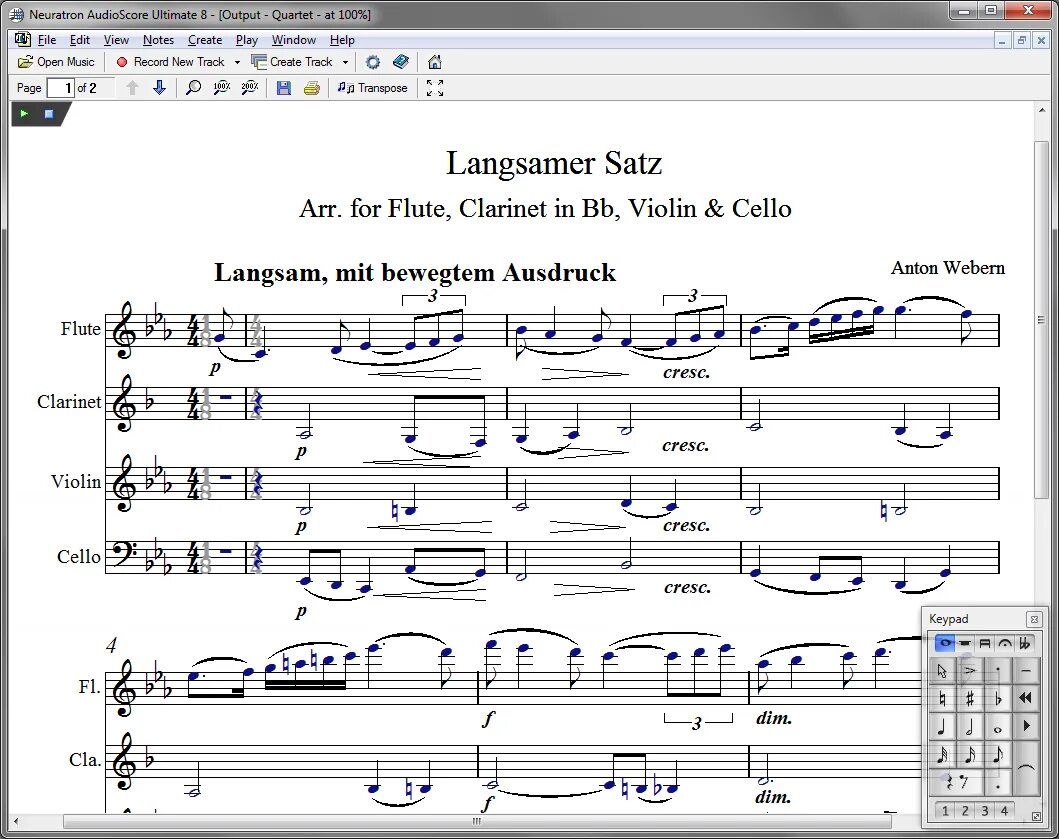
Task: Expand the Record New Track dropdown arrow
Action: [237, 62]
